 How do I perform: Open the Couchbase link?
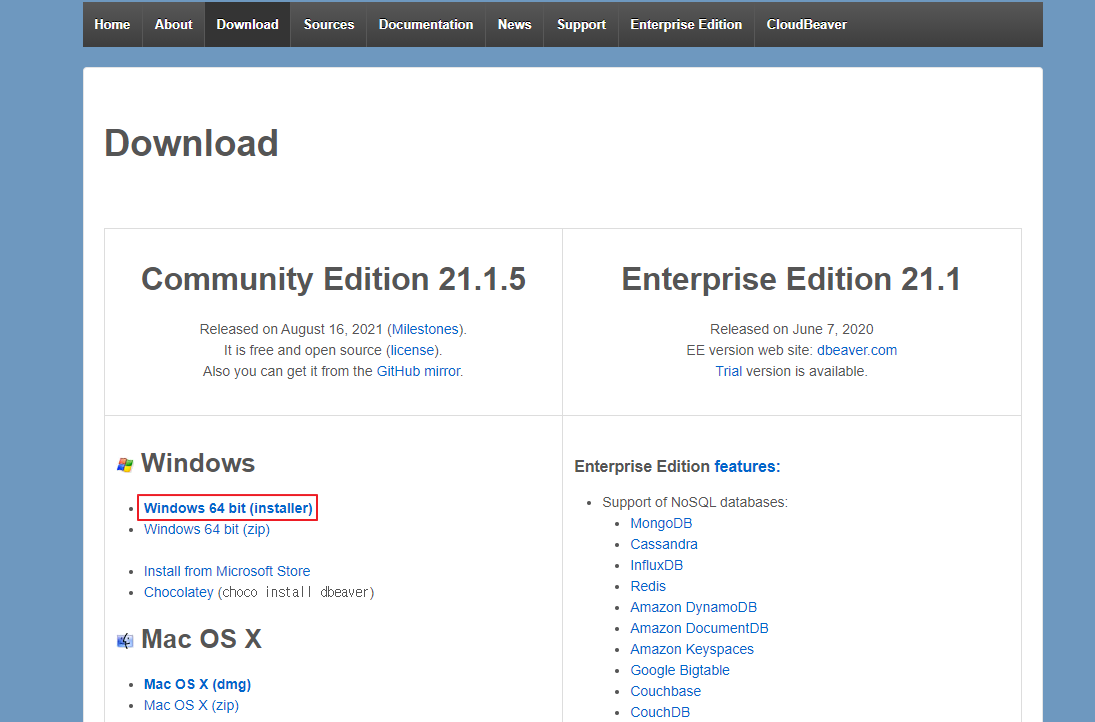pyautogui.click(x=666, y=691)
